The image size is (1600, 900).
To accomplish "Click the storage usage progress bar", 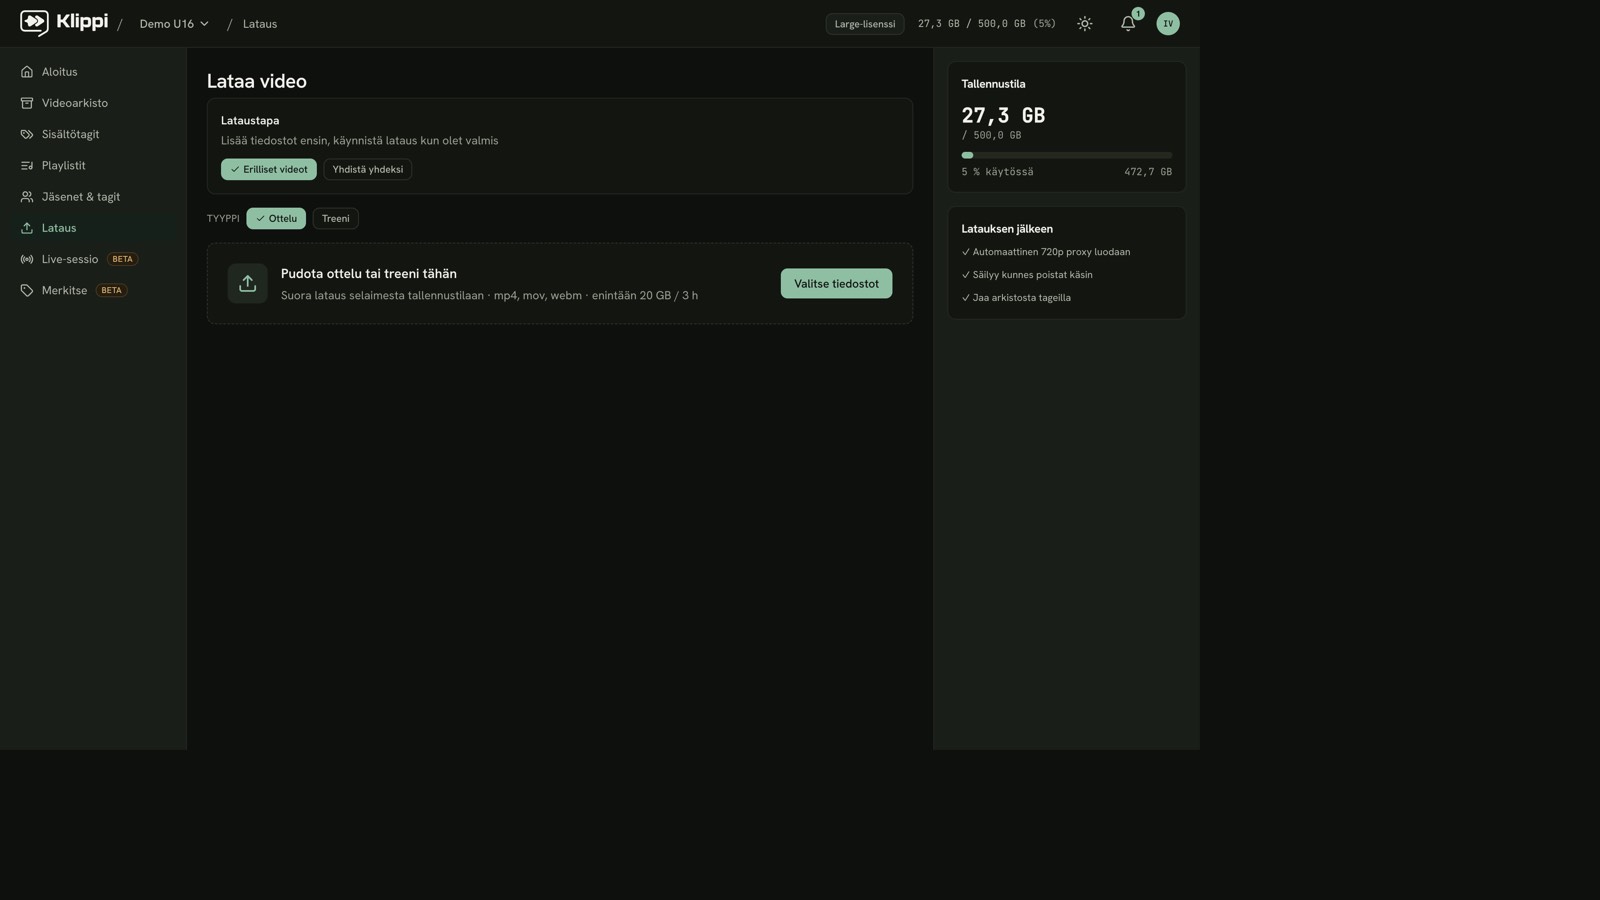I will pos(1067,155).
